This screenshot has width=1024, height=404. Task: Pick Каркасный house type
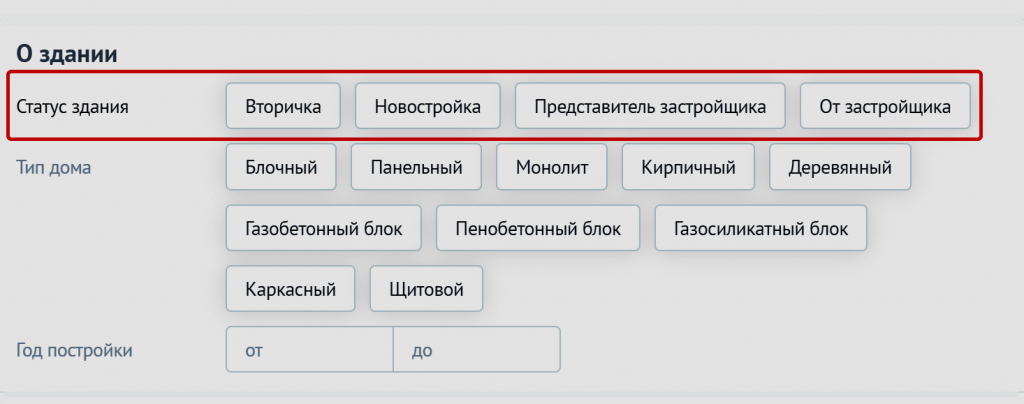[290, 290]
